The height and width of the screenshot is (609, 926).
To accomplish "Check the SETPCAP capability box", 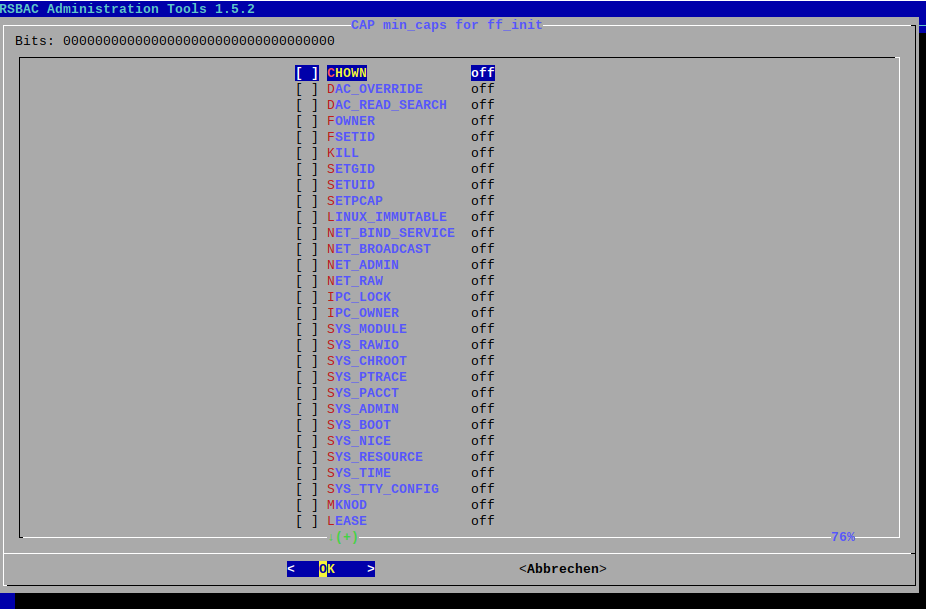I will pos(307,201).
